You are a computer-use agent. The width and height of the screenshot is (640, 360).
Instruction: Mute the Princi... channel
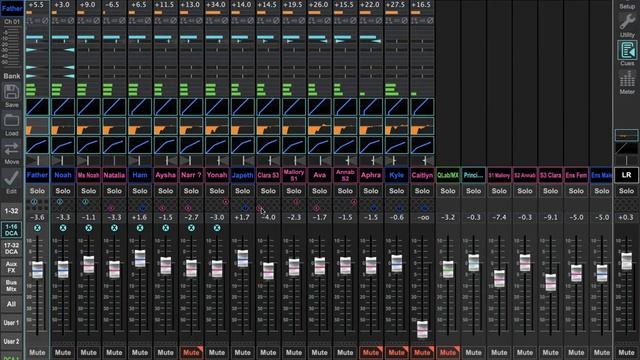[x=473, y=352]
